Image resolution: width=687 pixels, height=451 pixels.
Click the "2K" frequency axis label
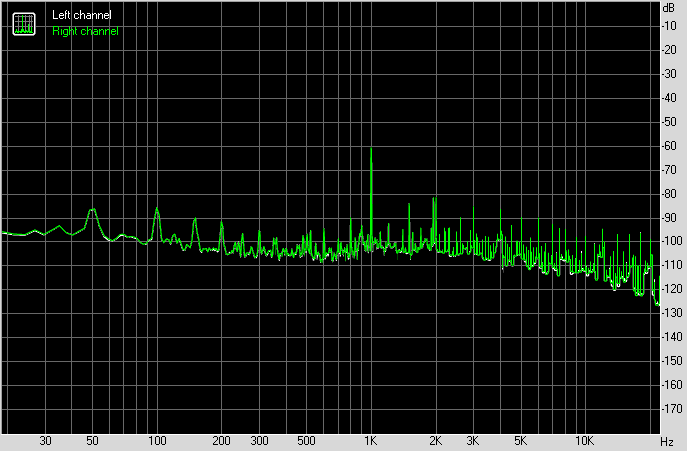tap(435, 441)
